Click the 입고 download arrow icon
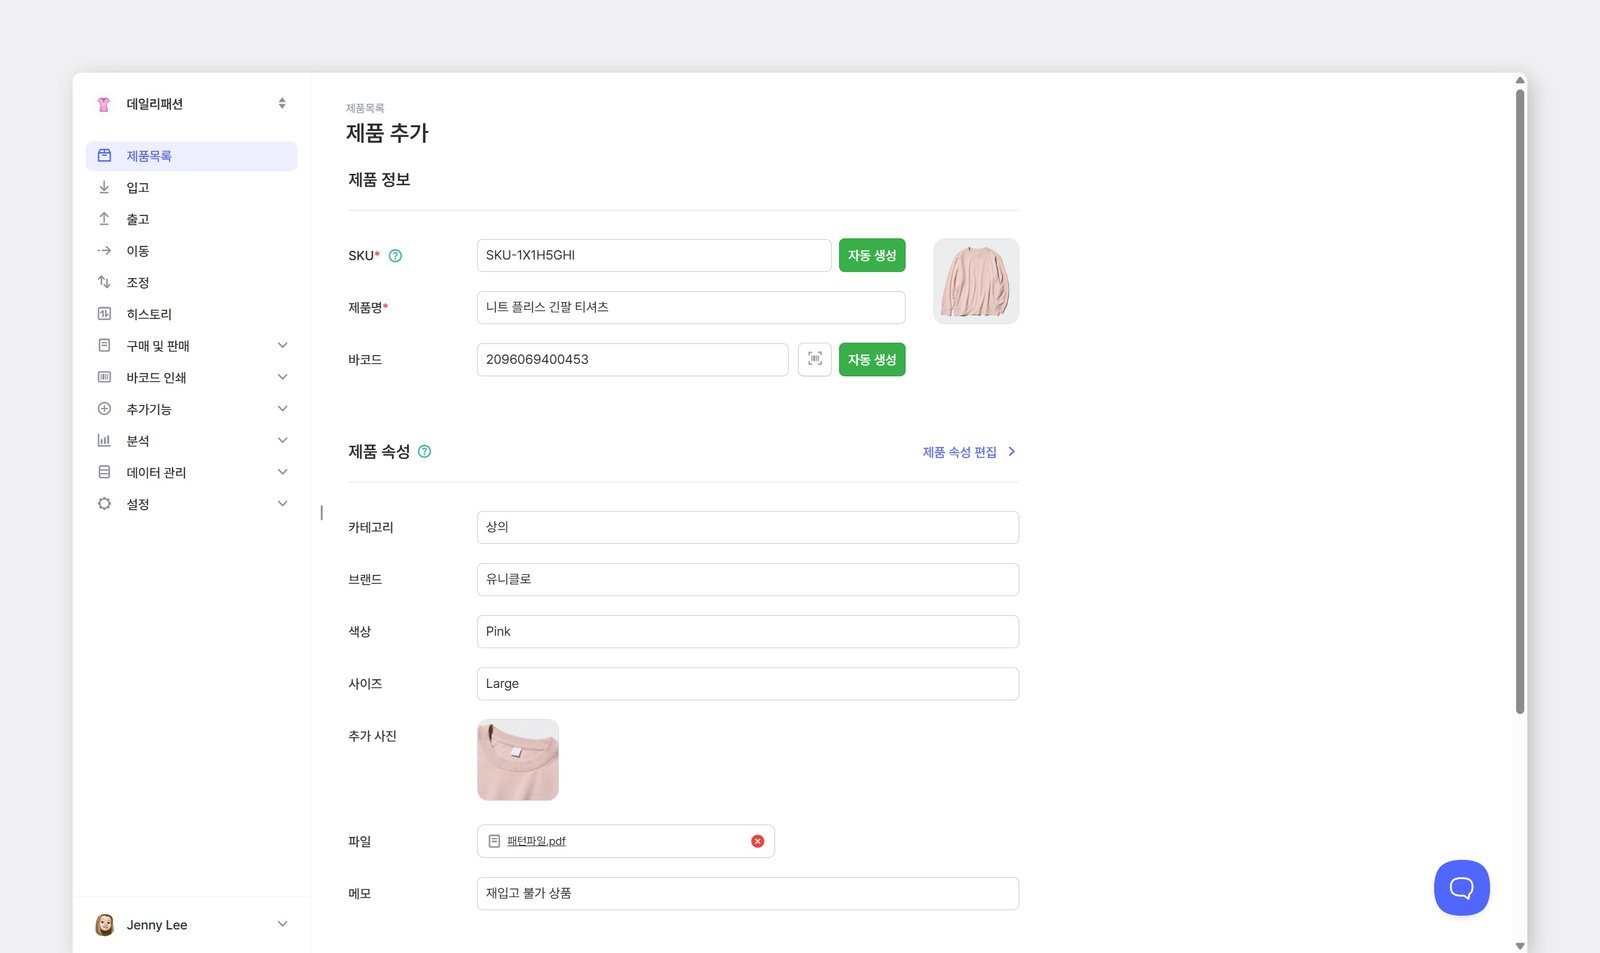 tap(104, 187)
